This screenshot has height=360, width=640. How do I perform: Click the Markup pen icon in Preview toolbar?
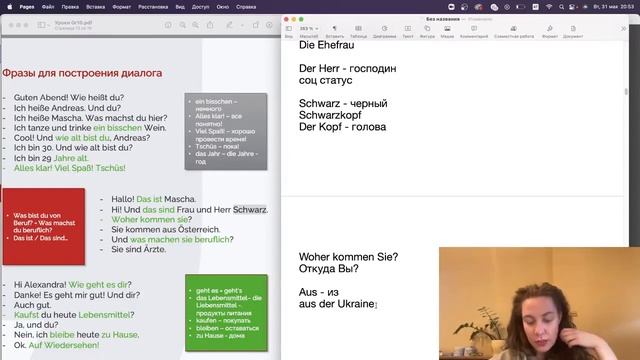(229, 25)
